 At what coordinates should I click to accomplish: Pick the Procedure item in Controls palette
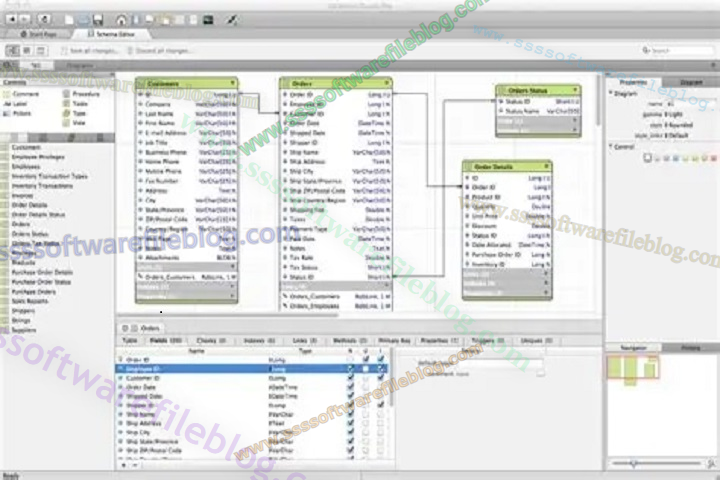81,94
